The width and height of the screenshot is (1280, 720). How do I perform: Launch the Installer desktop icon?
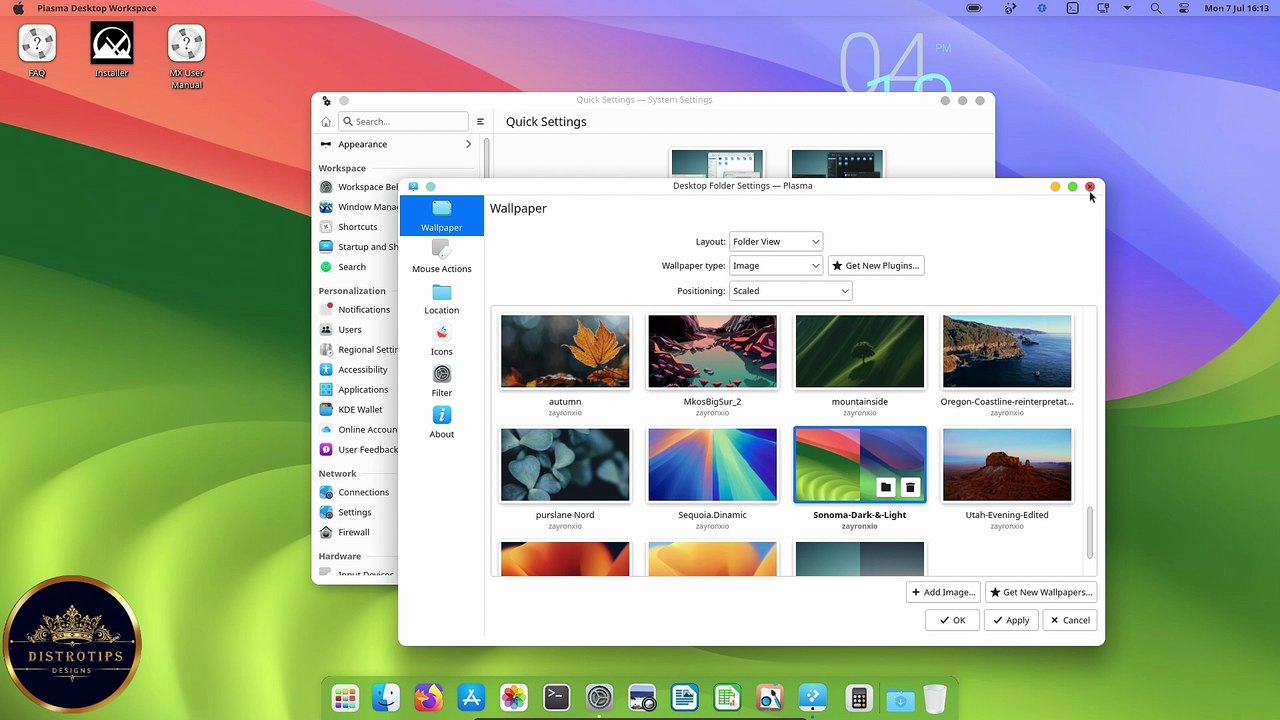click(112, 51)
